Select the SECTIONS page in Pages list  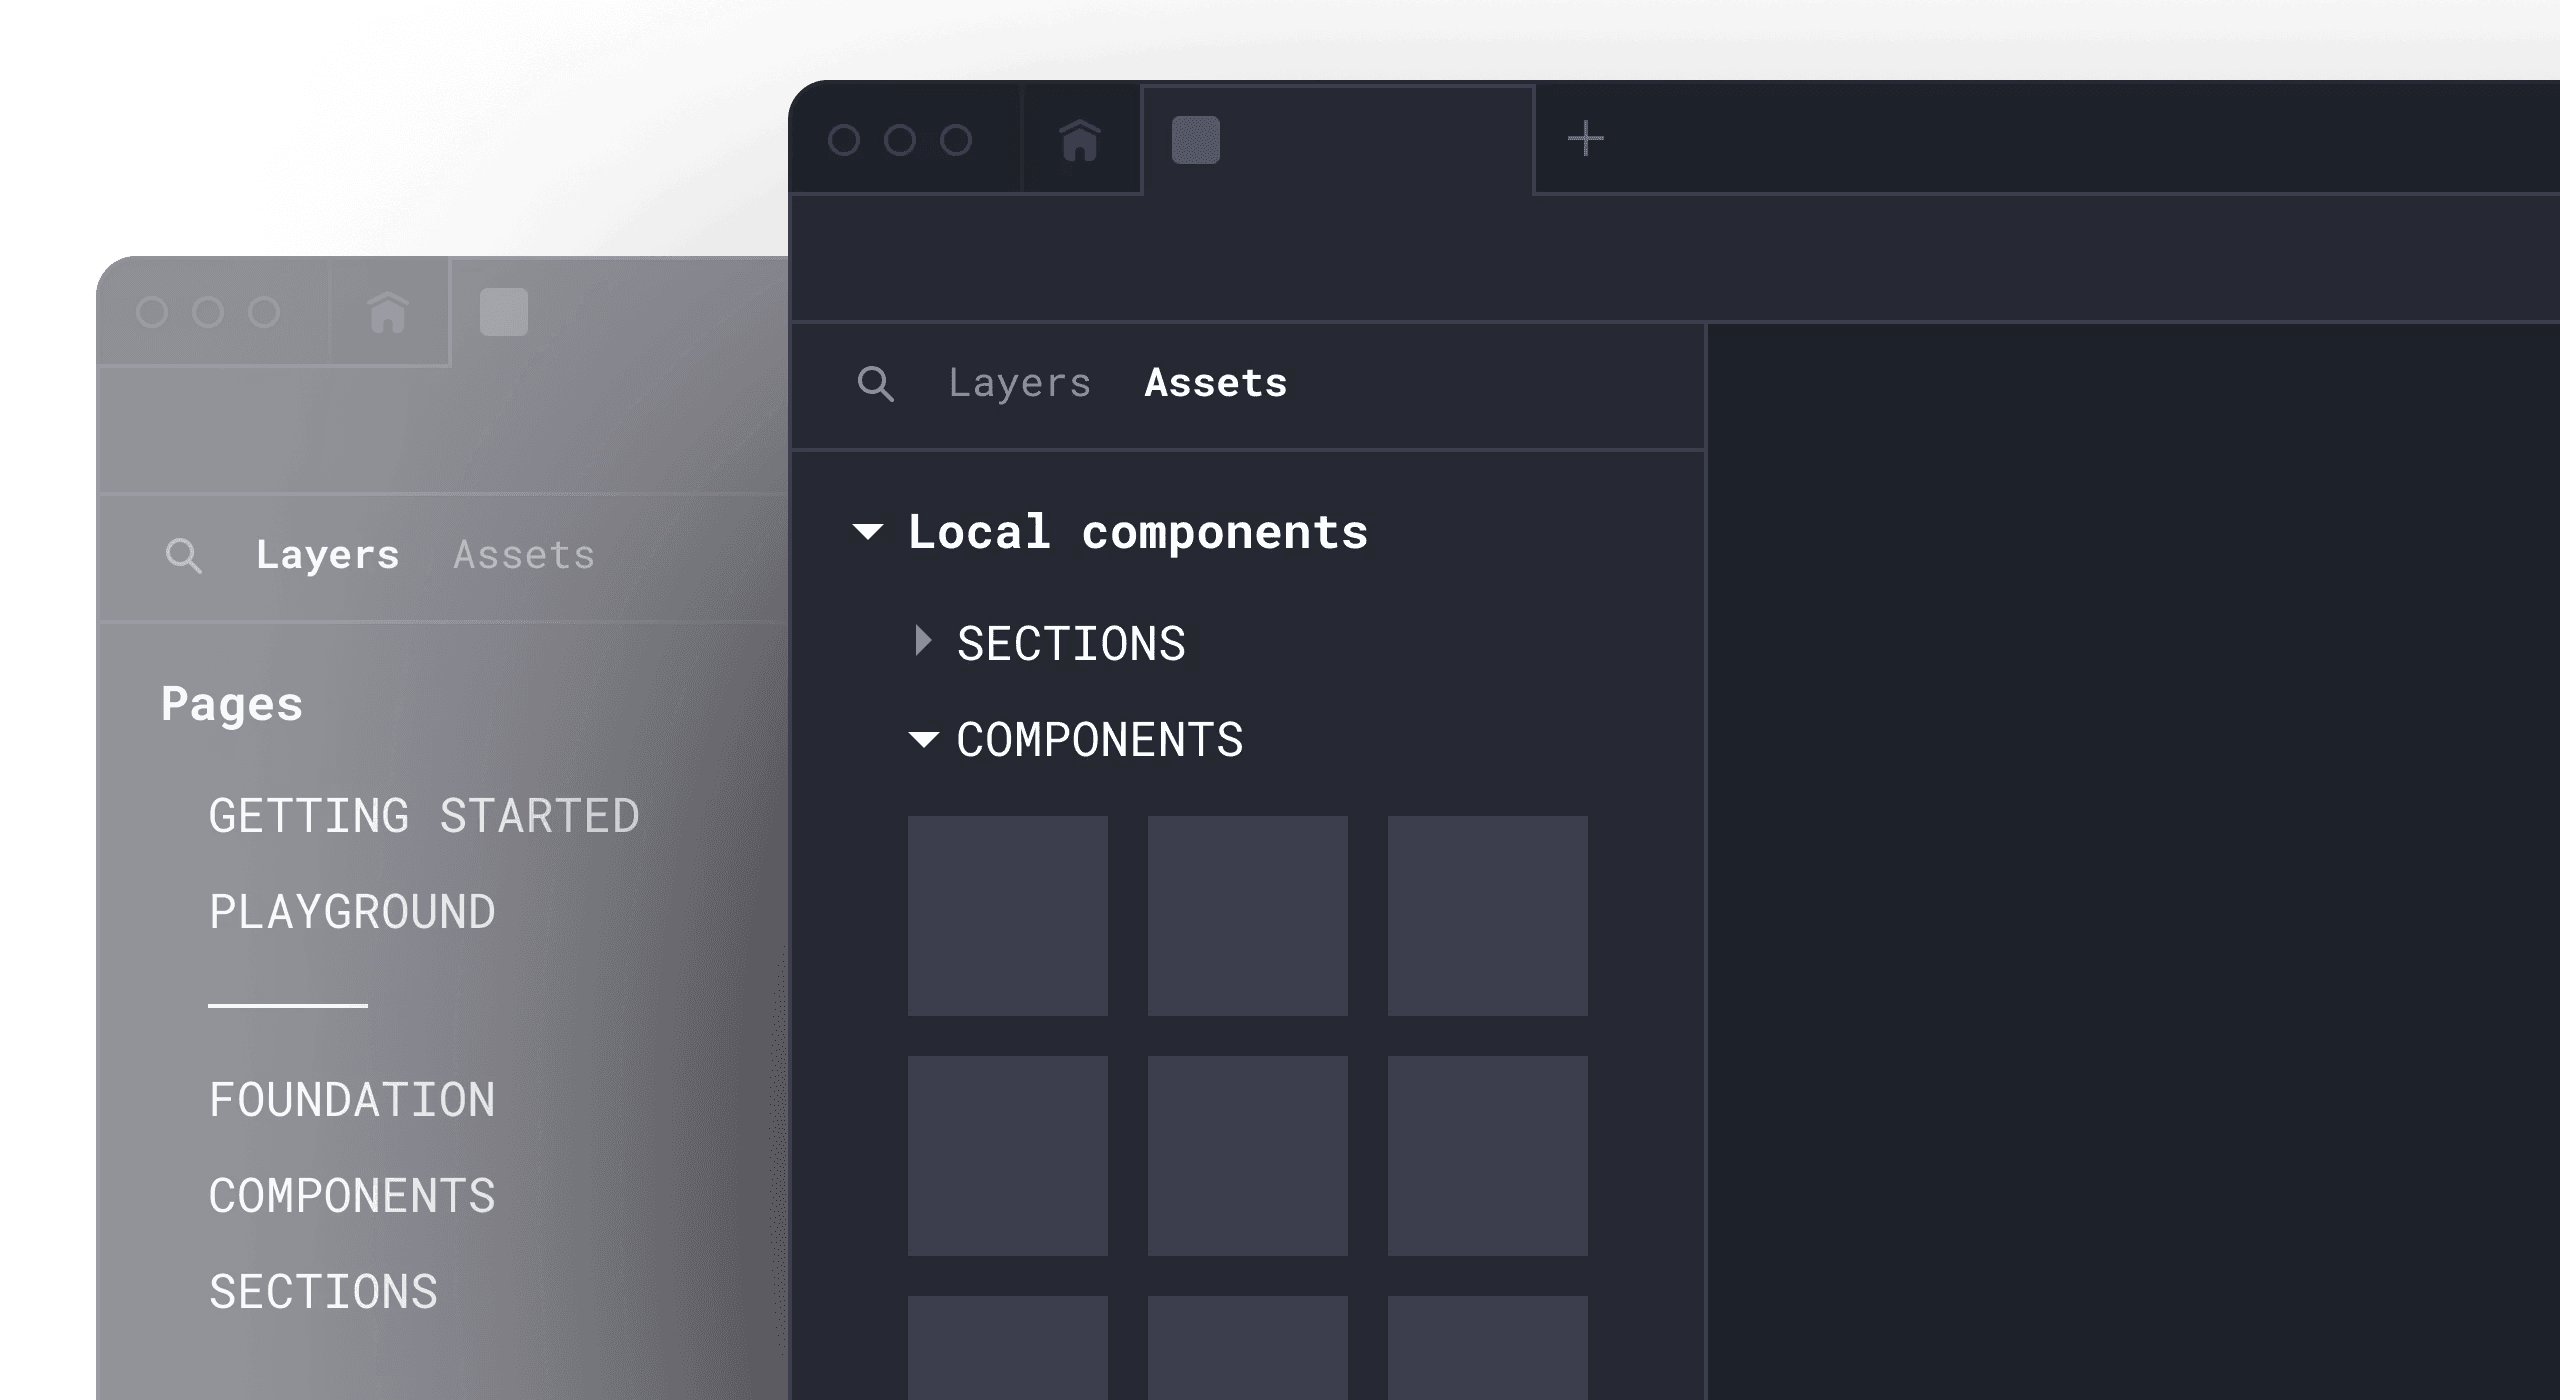tap(323, 1292)
